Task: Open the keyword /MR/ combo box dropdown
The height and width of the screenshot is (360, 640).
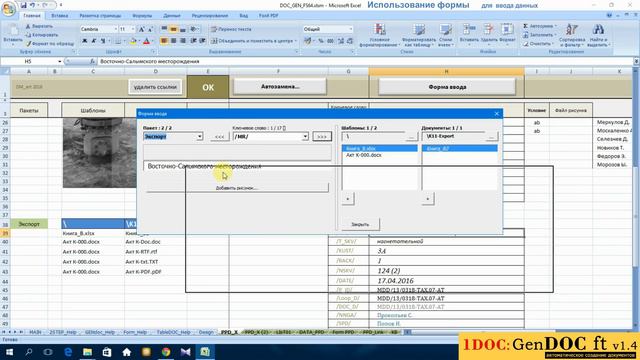Action: (x=305, y=137)
